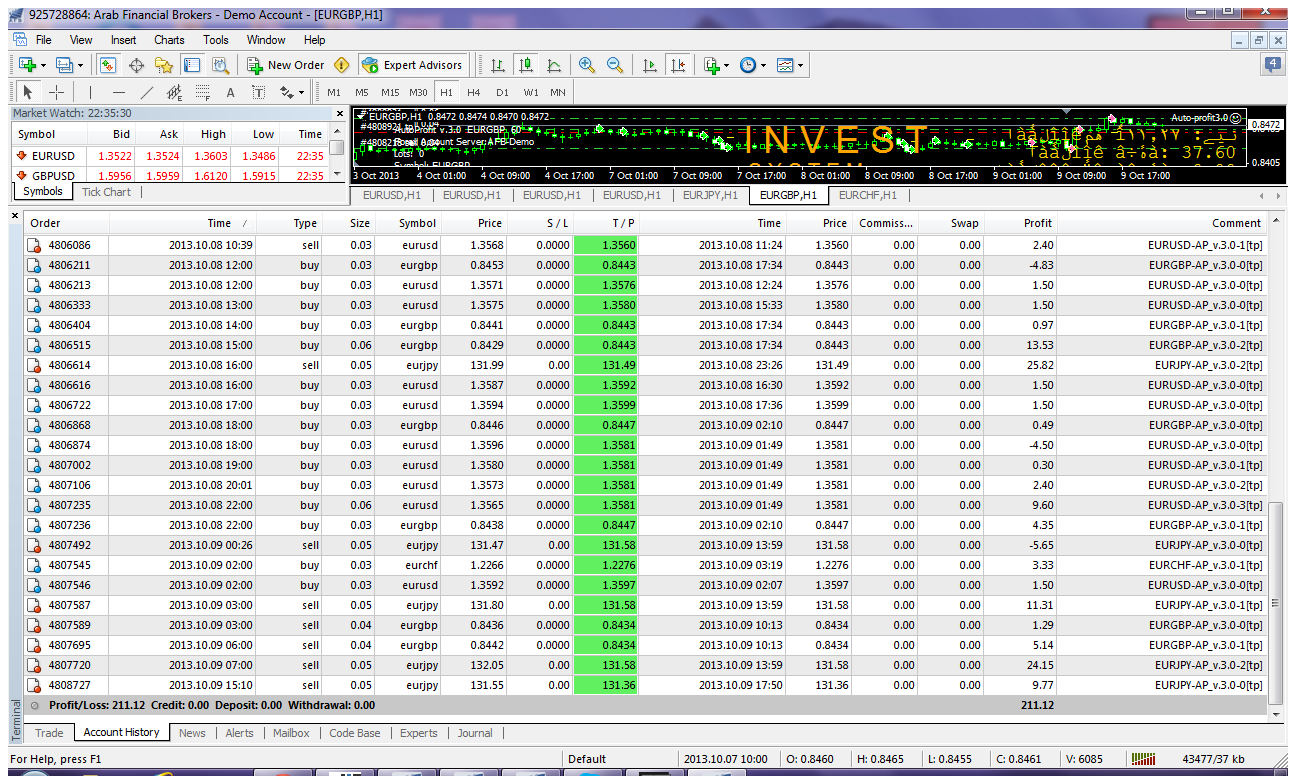
Task: Toggle the Expert Advisors button
Action: coord(412,65)
